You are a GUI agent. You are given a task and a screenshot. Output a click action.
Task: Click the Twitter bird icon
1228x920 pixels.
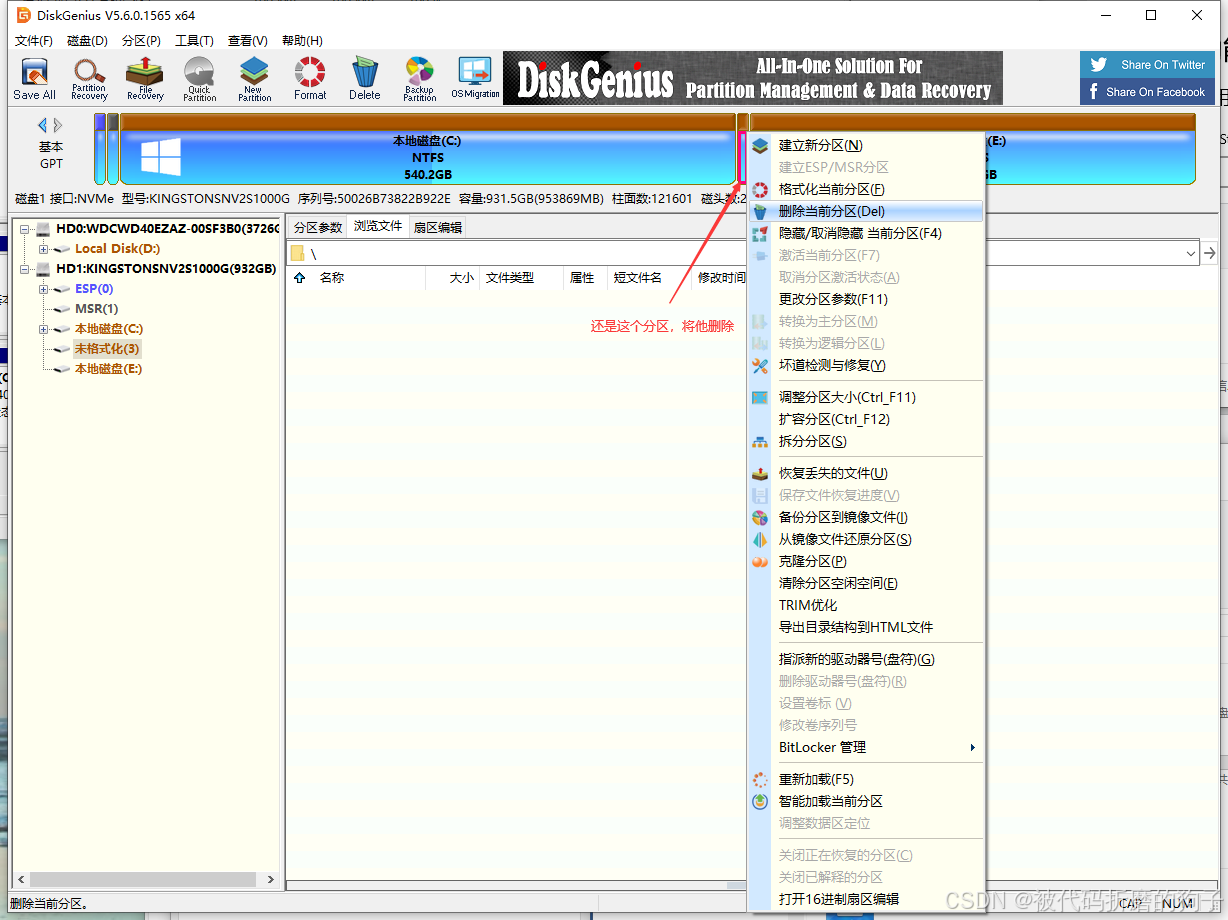1099,65
